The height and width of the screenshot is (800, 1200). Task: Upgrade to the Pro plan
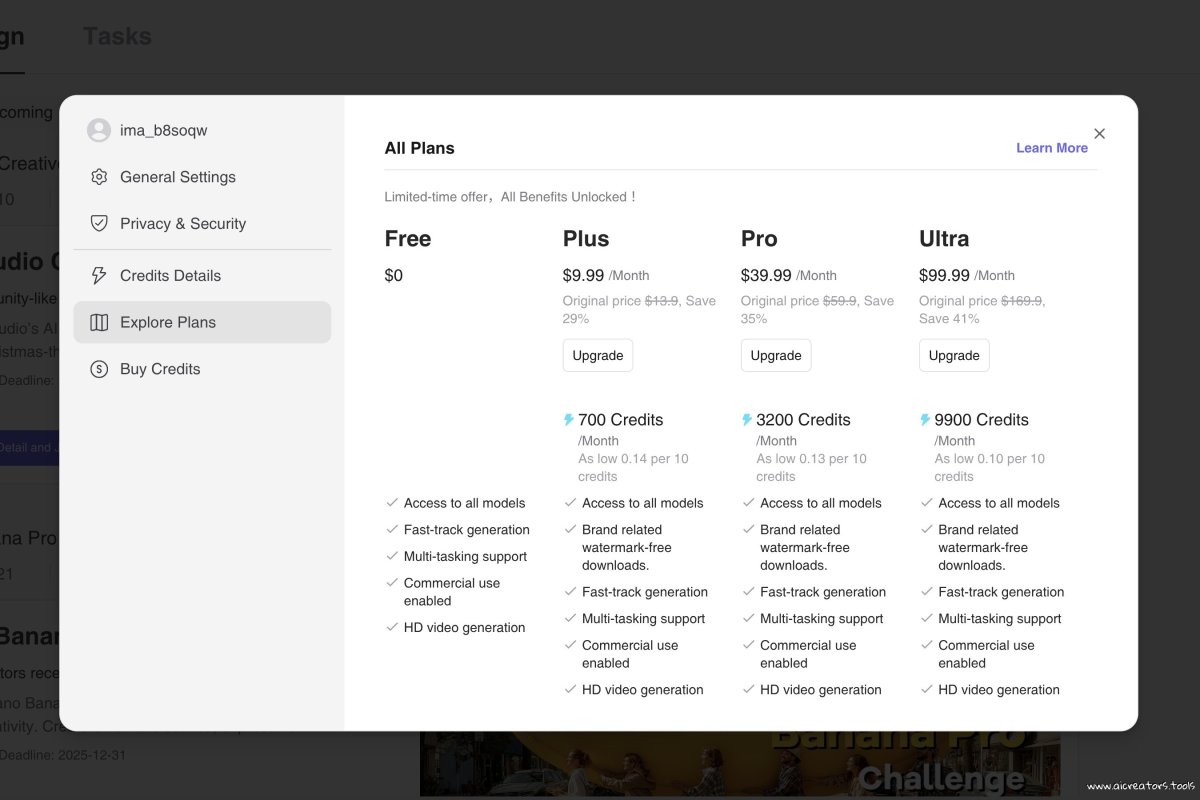click(775, 355)
